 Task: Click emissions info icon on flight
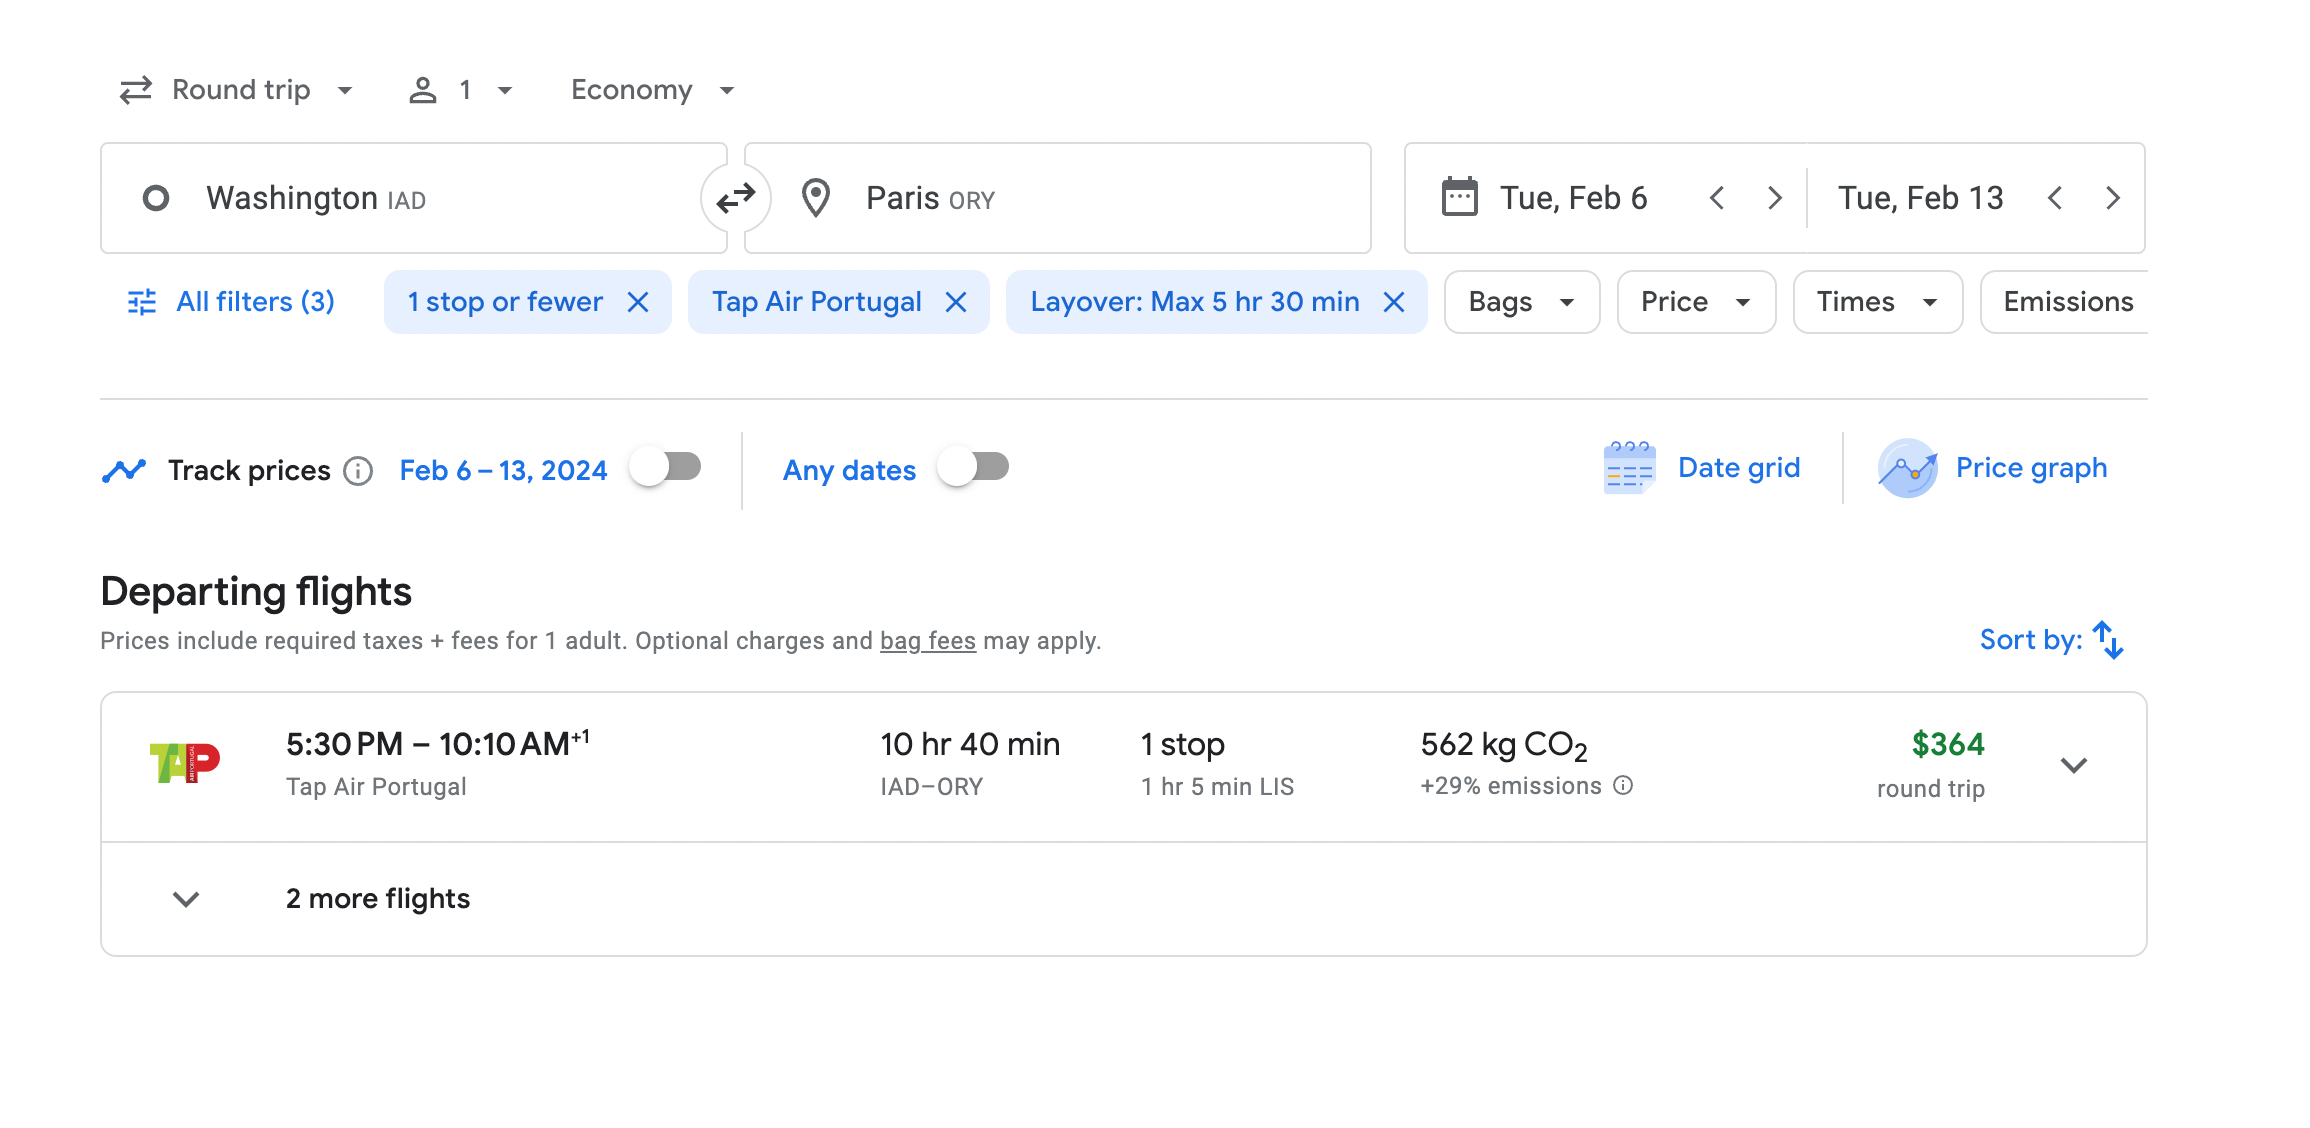pos(1624,786)
